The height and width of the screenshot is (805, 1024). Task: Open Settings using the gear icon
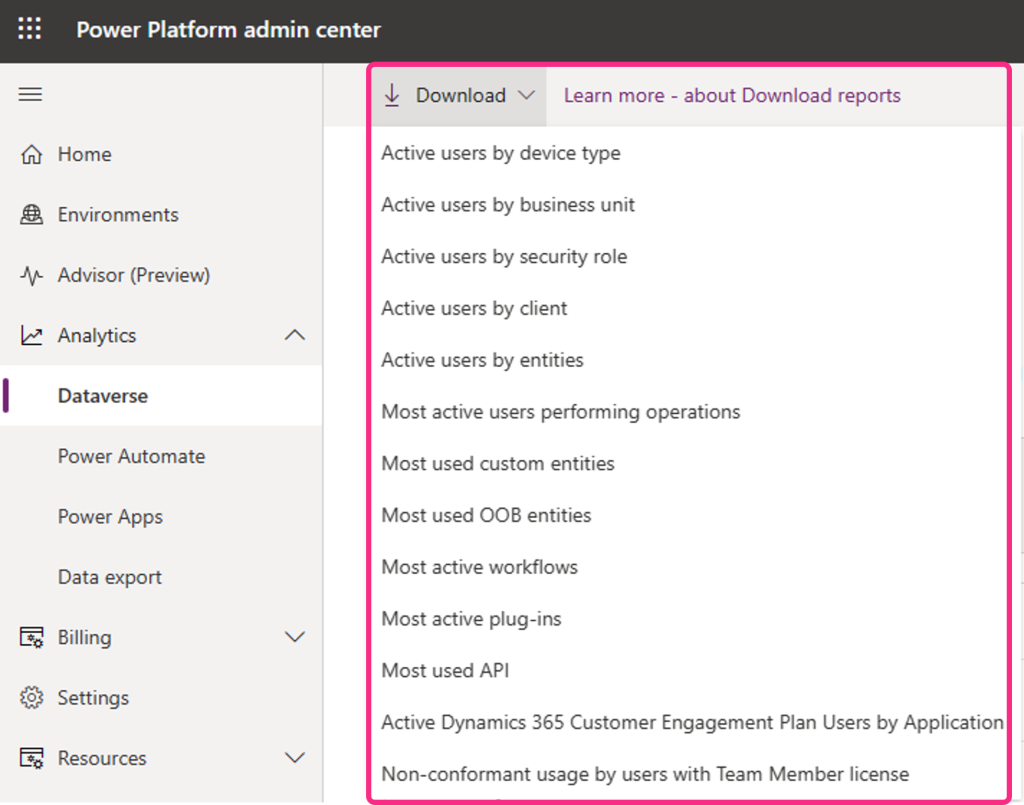click(x=33, y=697)
